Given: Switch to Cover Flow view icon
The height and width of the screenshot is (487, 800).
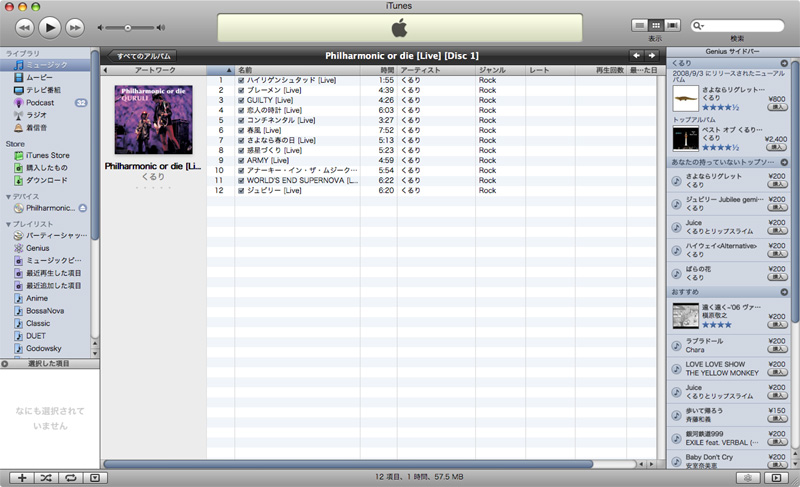Looking at the screenshot, I should pos(672,25).
